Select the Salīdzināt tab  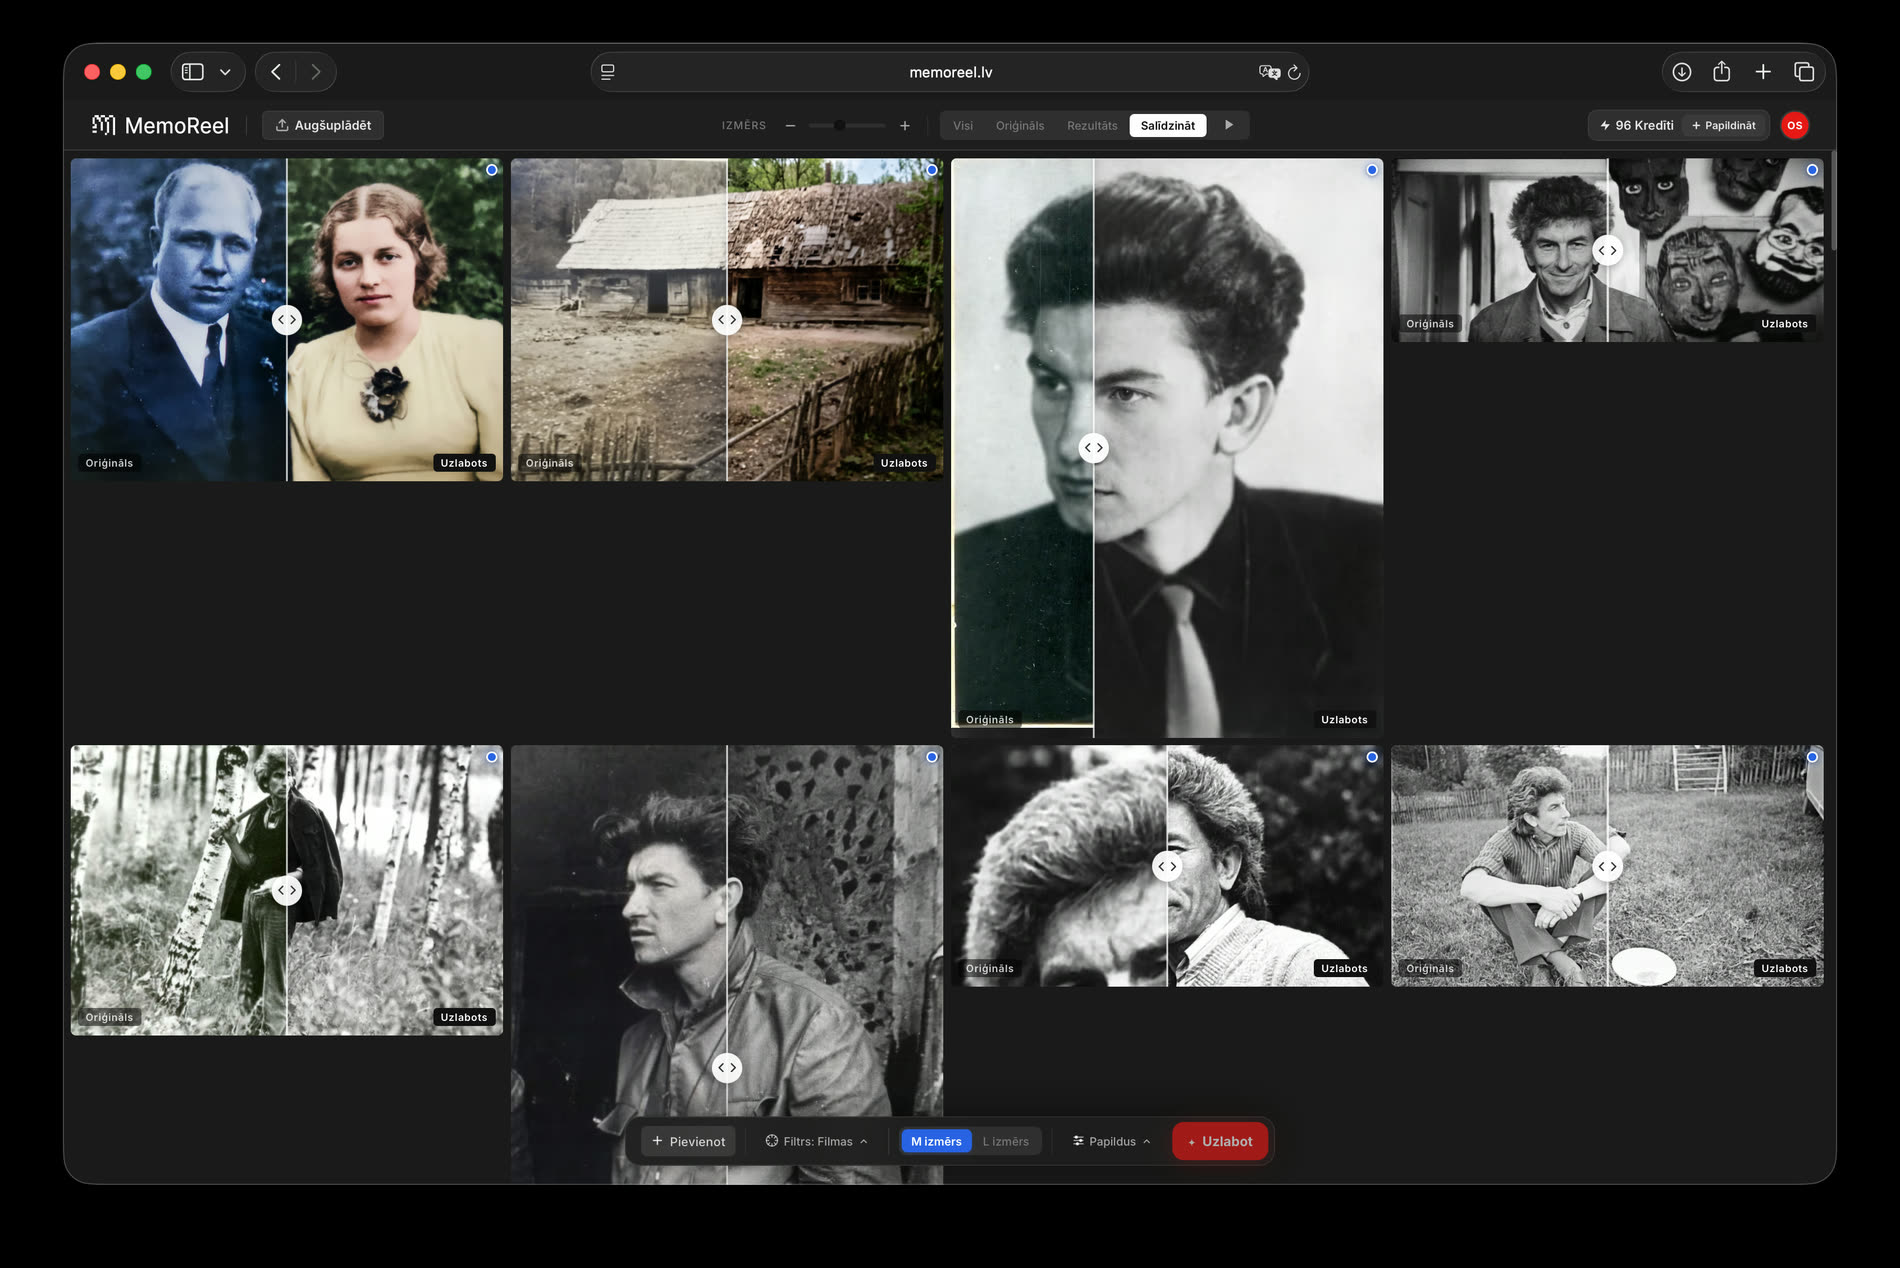1168,125
